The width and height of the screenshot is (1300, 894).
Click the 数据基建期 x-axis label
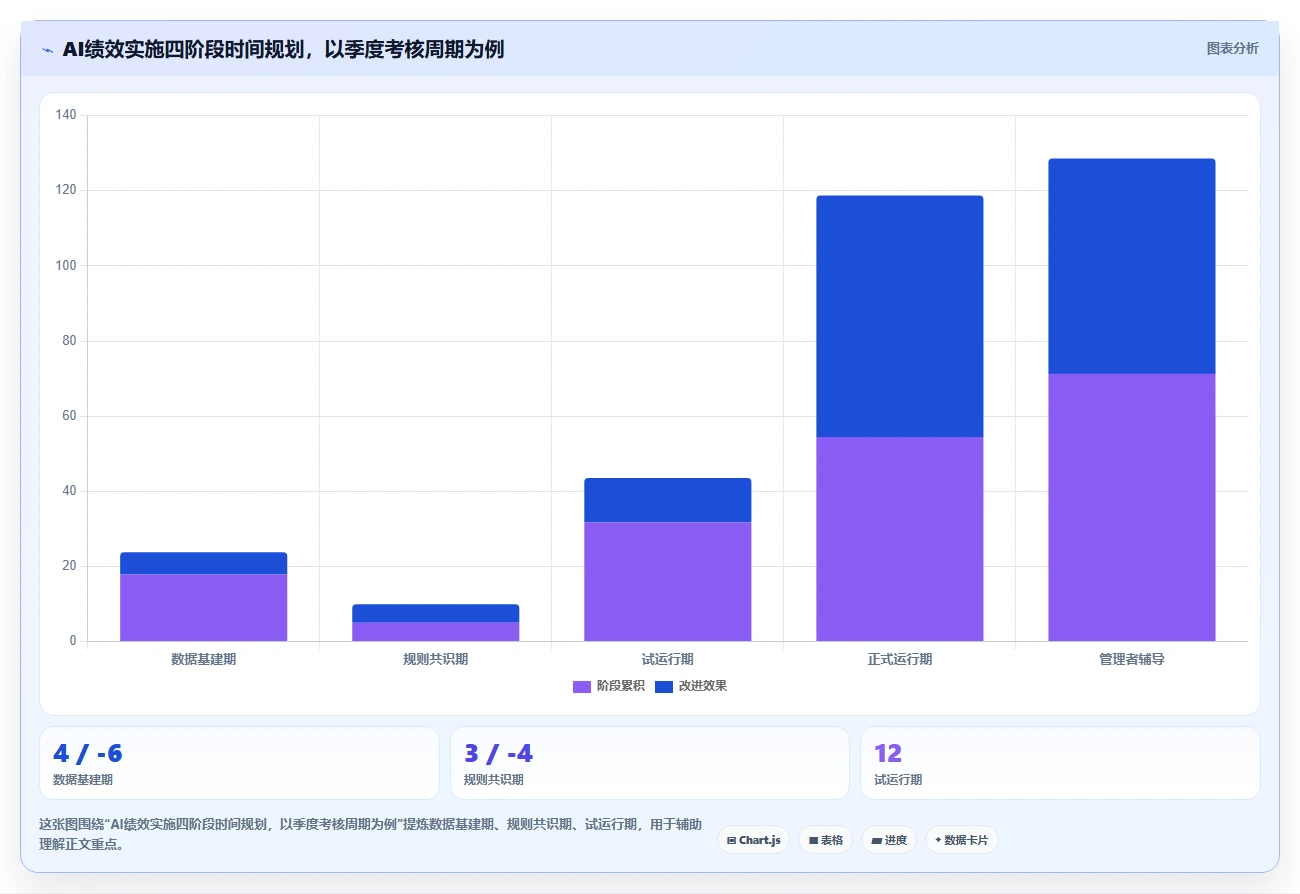pos(204,660)
